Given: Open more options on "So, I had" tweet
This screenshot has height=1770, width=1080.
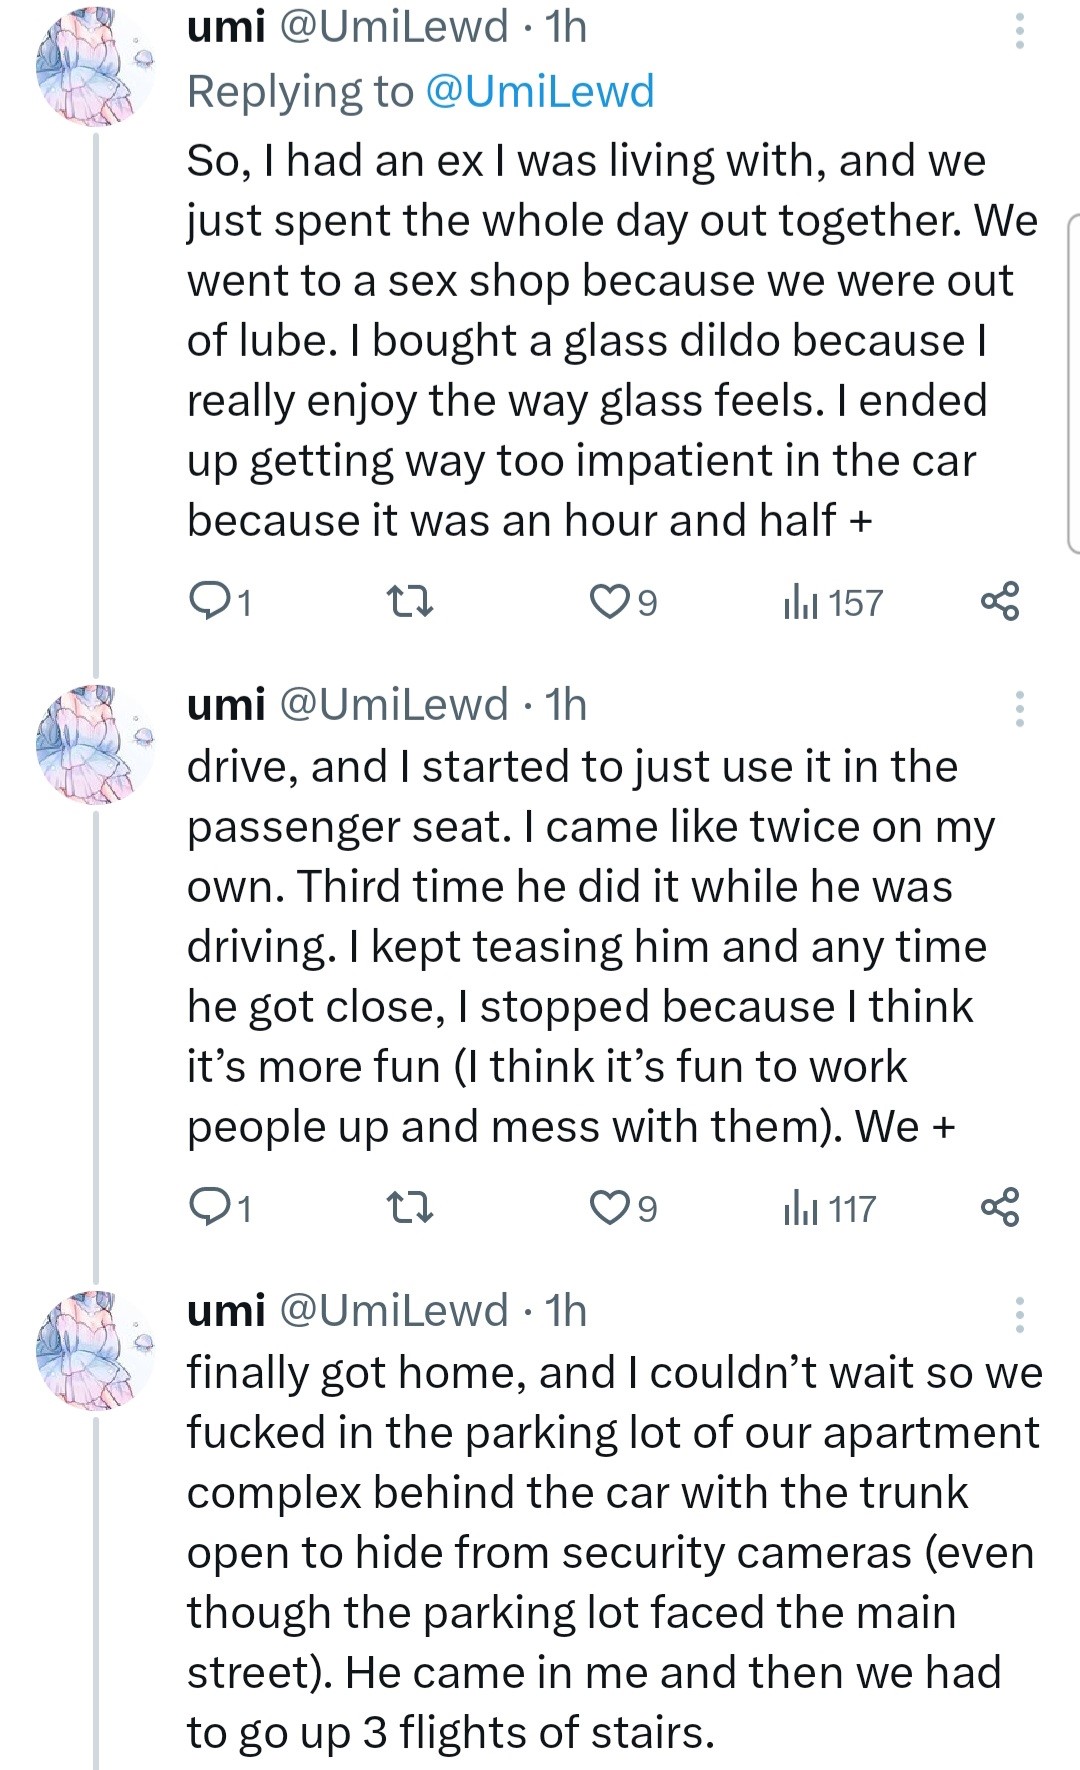Looking at the screenshot, I should coord(1019,31).
